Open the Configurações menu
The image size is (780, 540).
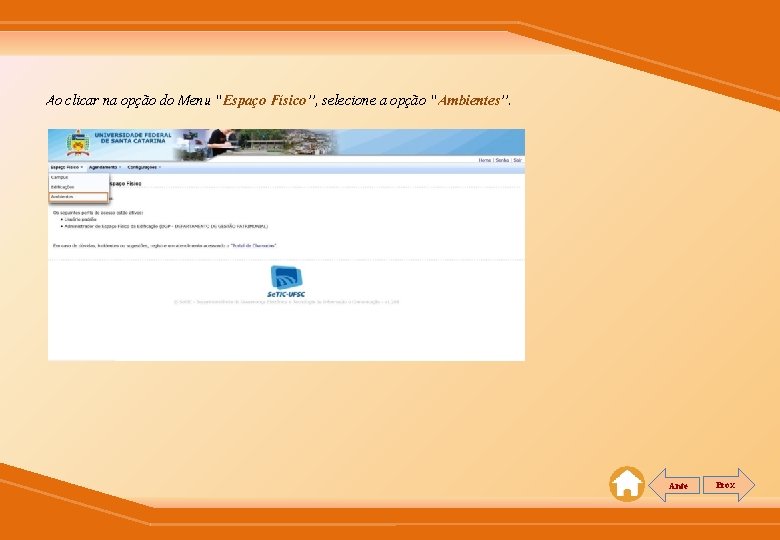tap(144, 168)
